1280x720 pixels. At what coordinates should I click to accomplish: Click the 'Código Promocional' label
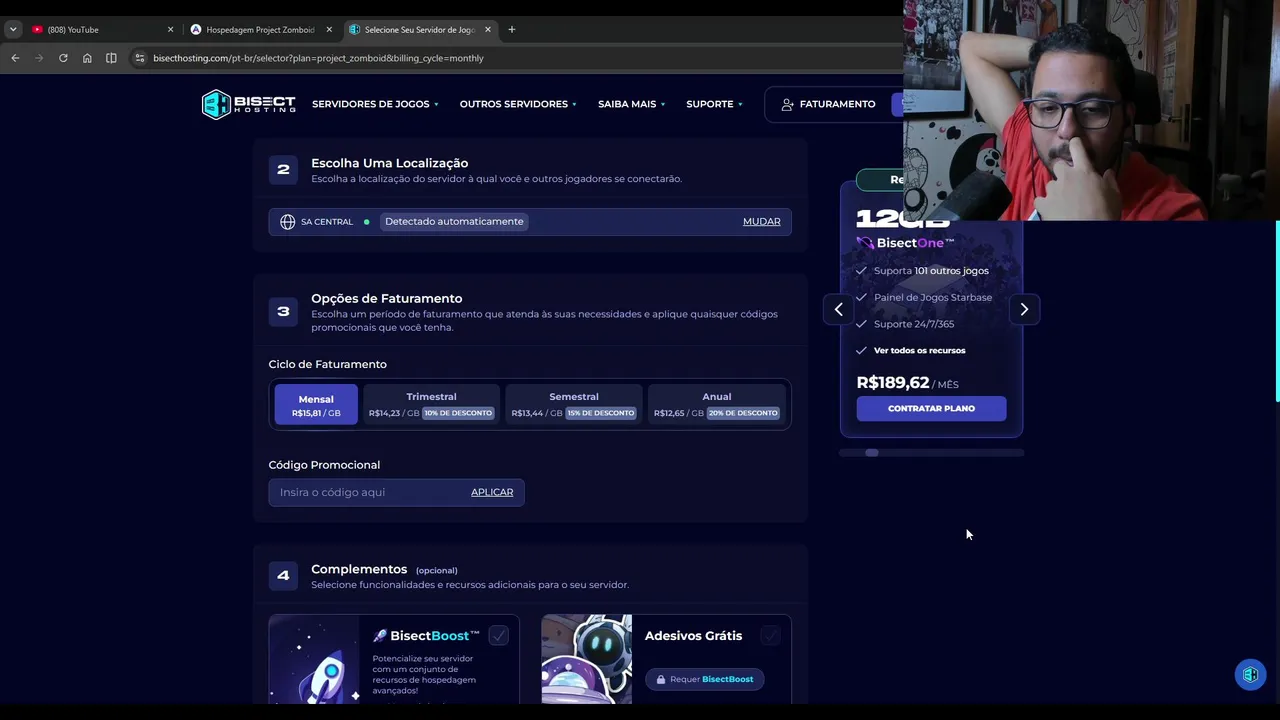pyautogui.click(x=325, y=465)
